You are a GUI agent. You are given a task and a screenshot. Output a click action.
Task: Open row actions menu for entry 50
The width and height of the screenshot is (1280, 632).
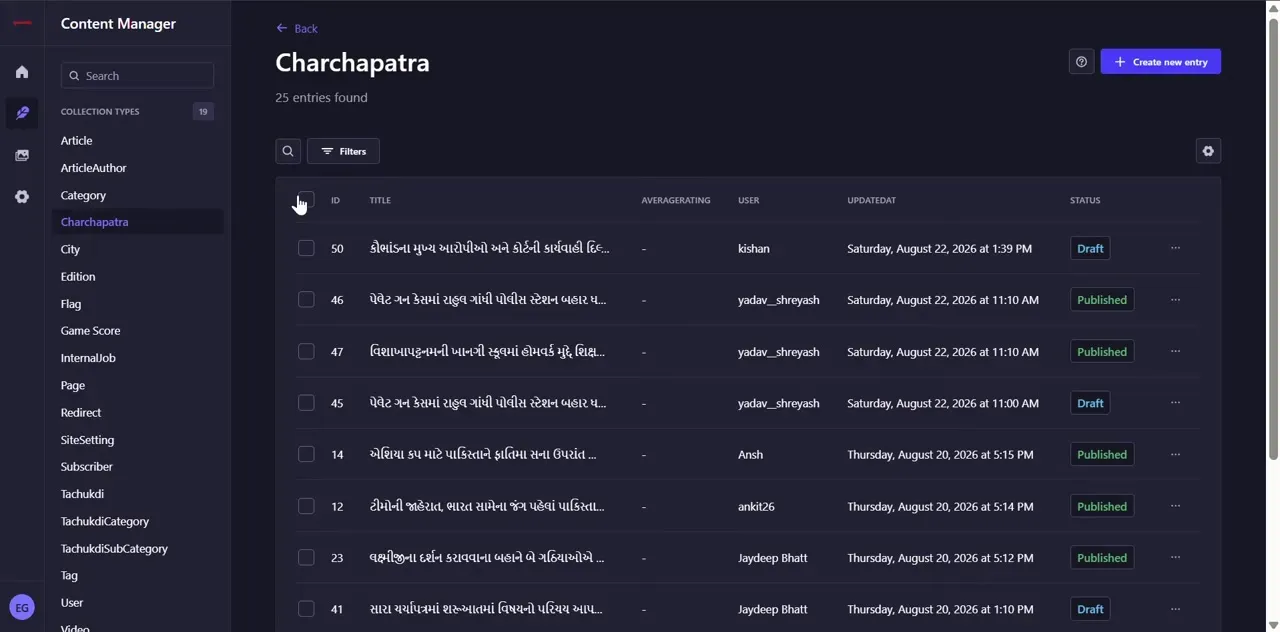(1175, 248)
